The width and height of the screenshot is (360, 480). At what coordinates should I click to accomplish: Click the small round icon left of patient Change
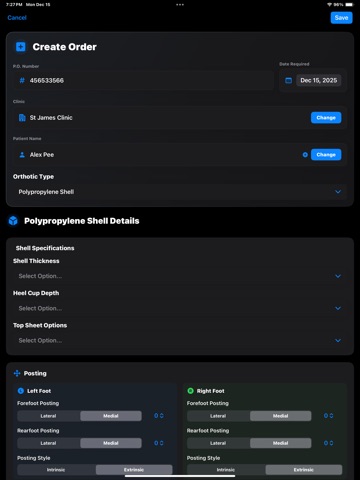(x=305, y=155)
